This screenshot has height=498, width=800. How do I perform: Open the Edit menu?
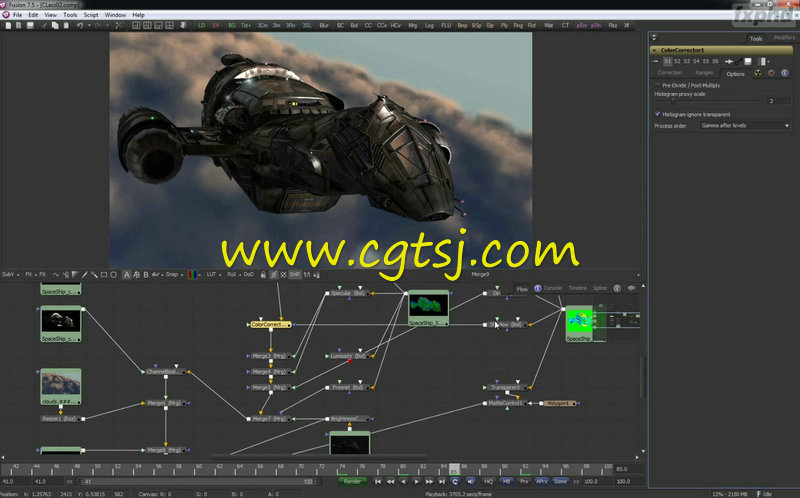tap(33, 15)
